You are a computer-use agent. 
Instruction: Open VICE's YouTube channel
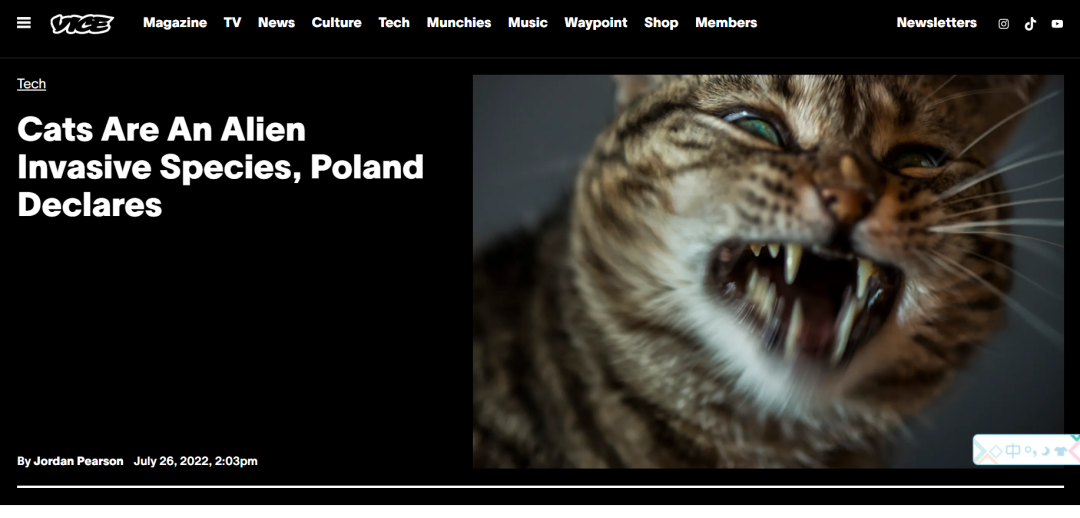[x=1057, y=24]
